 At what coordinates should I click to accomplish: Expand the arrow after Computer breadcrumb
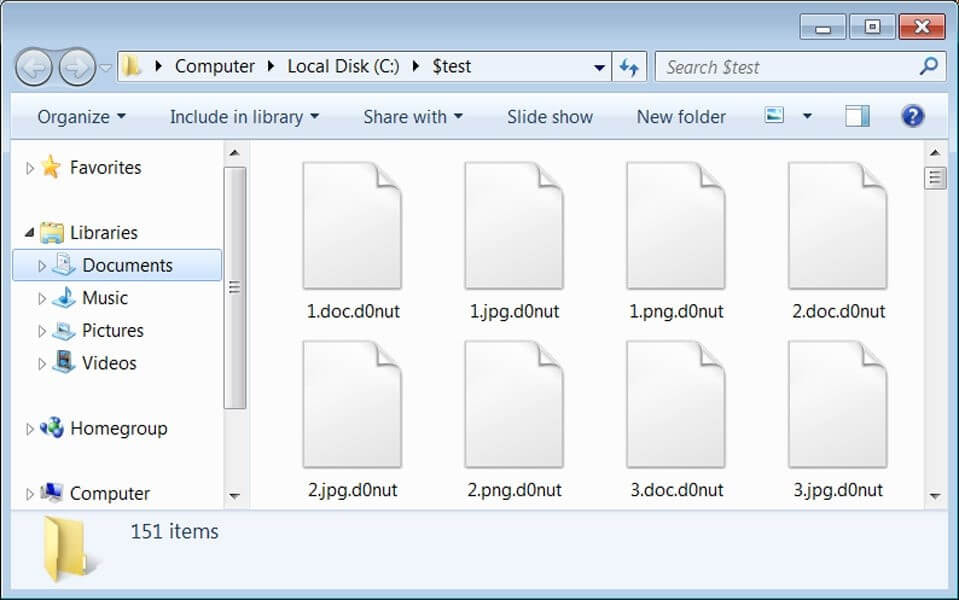pos(271,66)
